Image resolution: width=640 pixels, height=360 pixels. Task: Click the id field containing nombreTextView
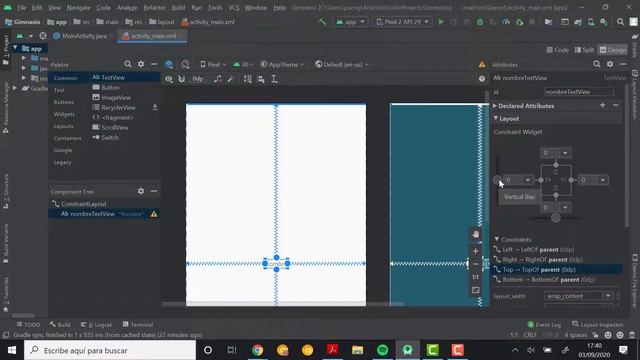[x=579, y=92]
